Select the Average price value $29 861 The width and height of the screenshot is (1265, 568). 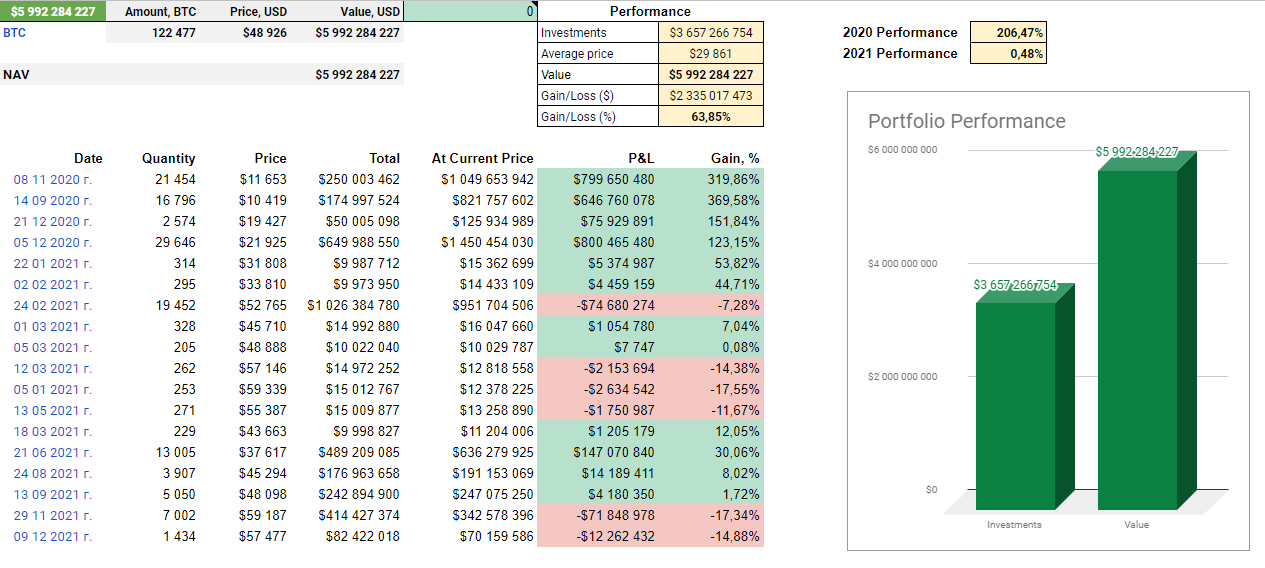710,54
